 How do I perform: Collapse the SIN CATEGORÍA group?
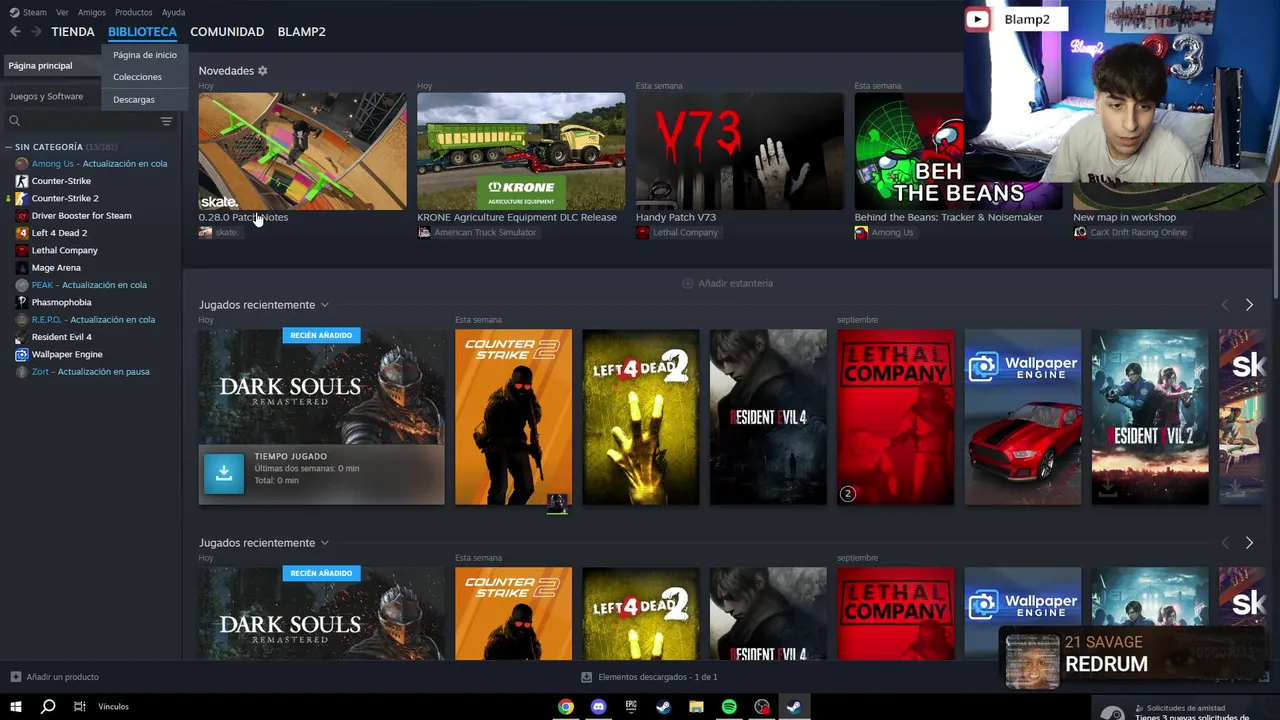(x=8, y=147)
